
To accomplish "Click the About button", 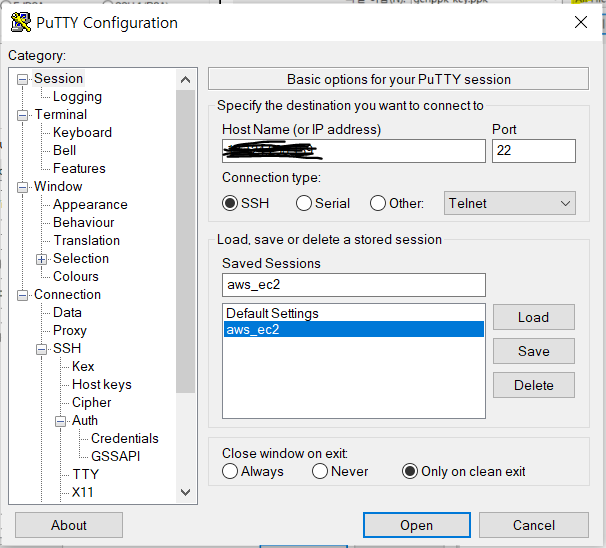I will coord(69,525).
